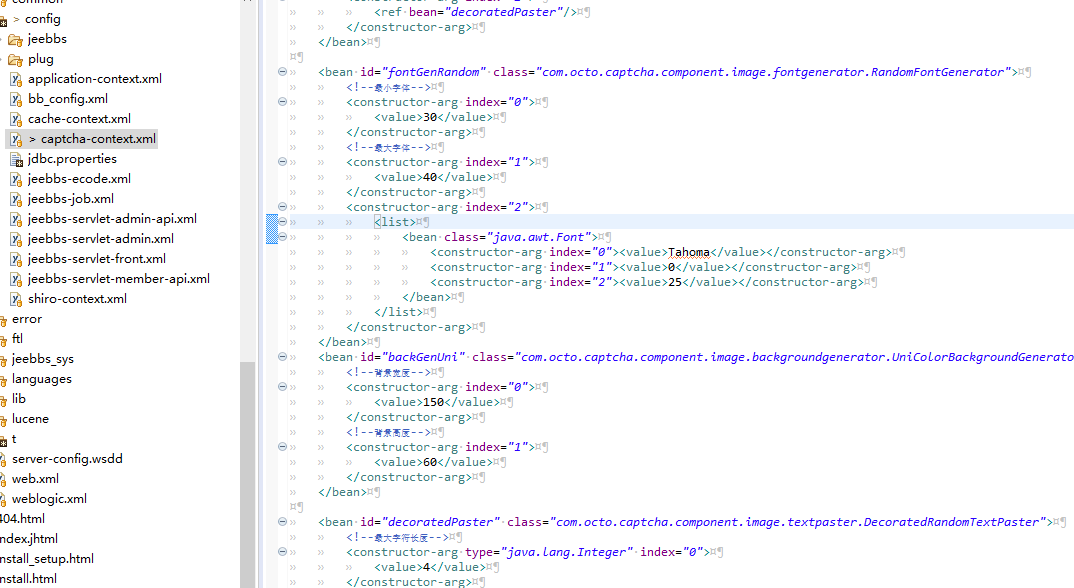1074x588 pixels.
Task: Click the jeebbs-job.xml file icon
Action: (16, 199)
